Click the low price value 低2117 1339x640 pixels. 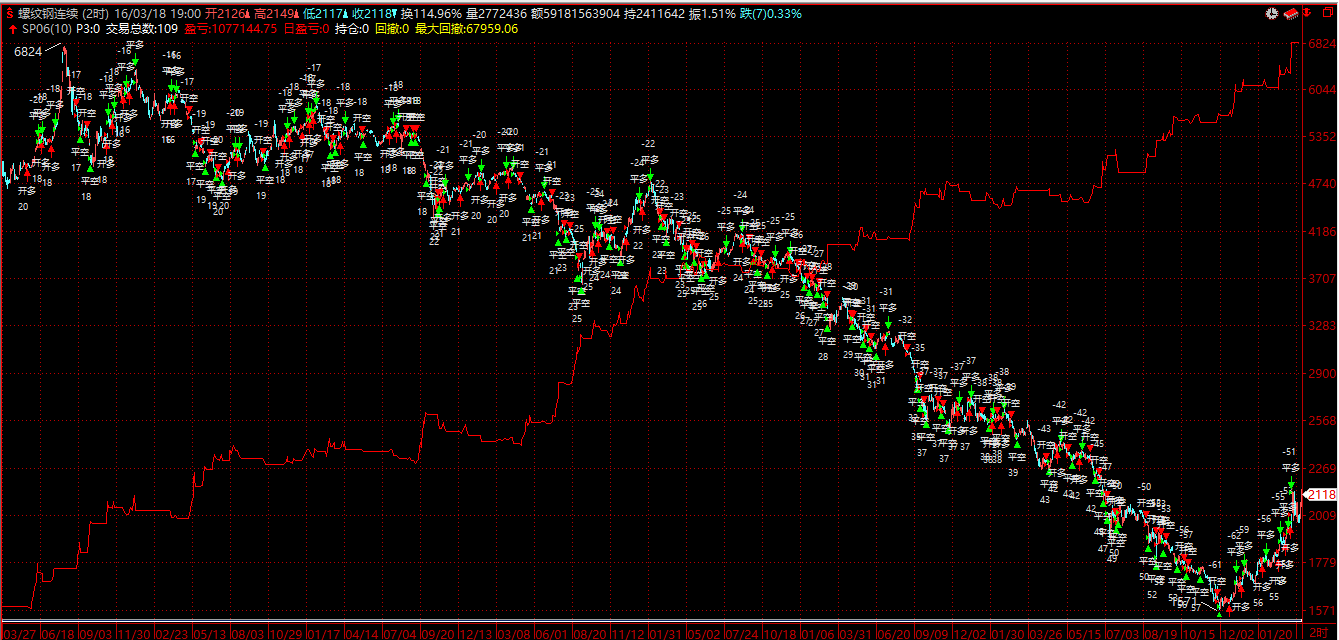point(321,14)
